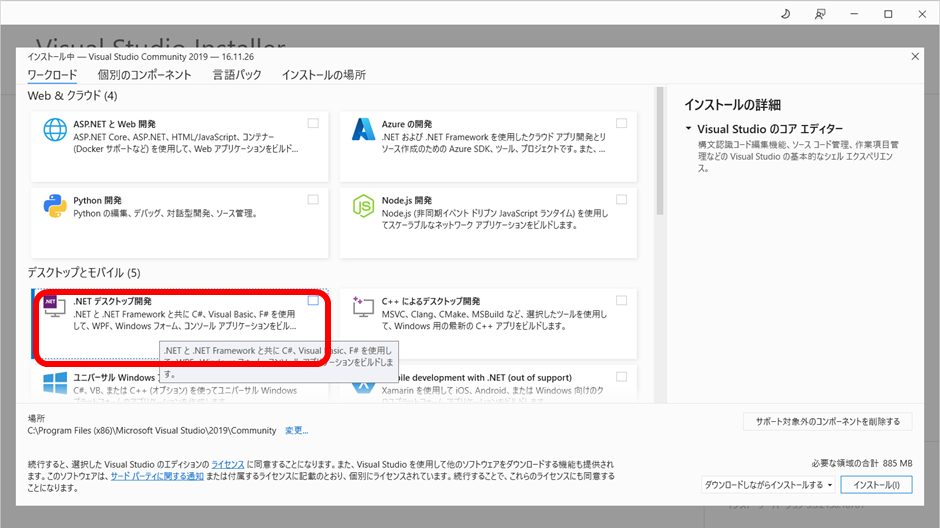Click the 変更... location link
Screen dimensions: 940x528
[x=296, y=431]
